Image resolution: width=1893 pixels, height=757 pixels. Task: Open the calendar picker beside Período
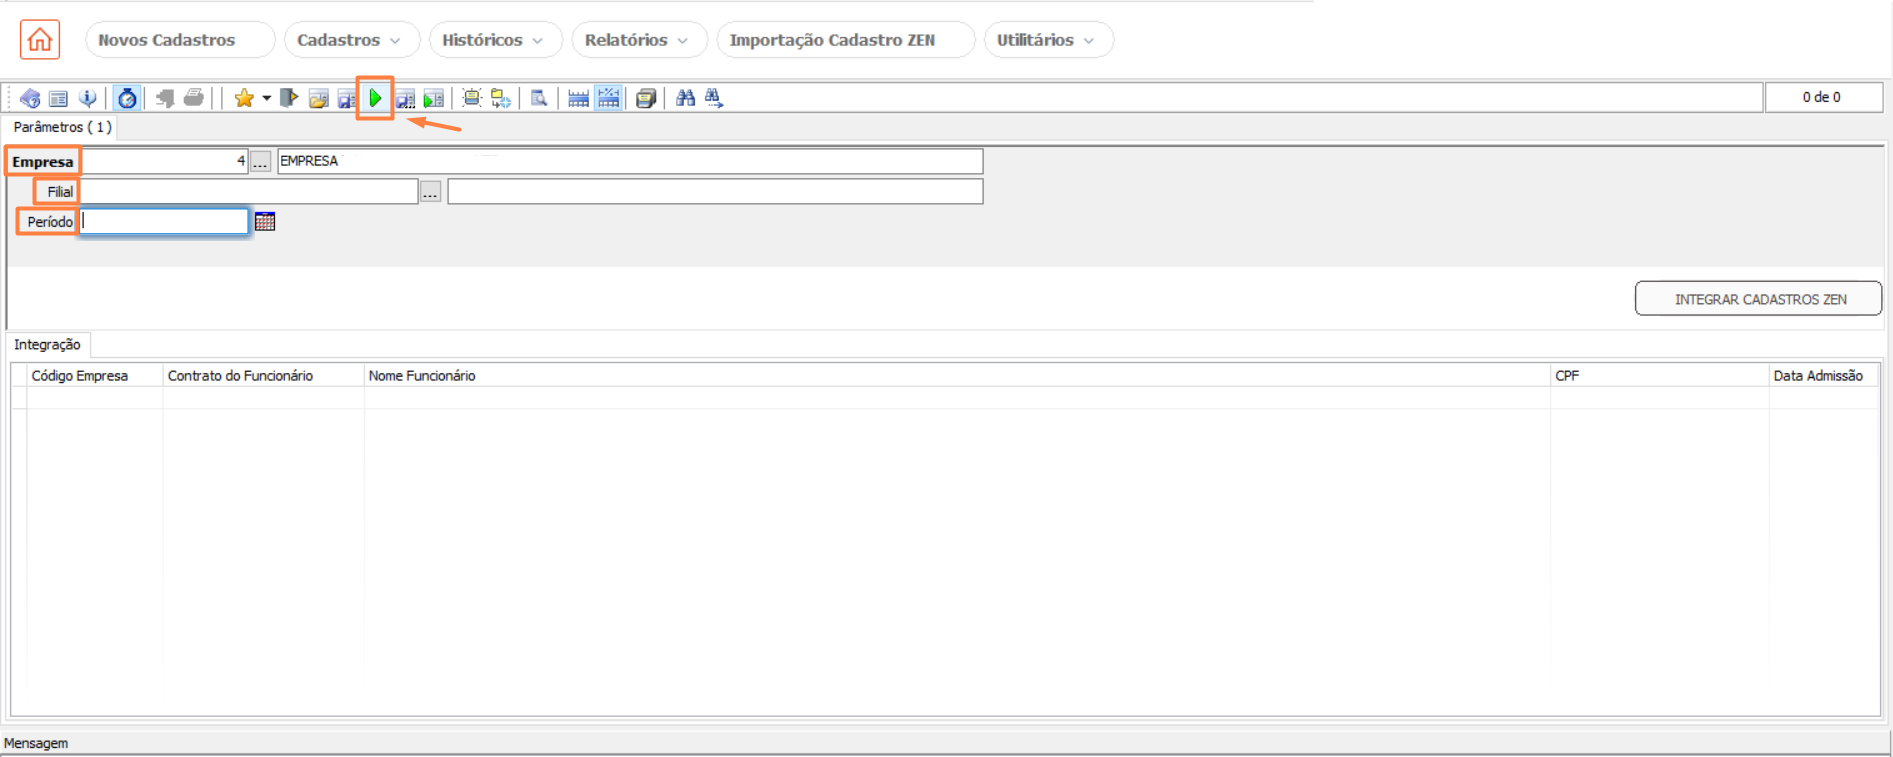tap(265, 222)
